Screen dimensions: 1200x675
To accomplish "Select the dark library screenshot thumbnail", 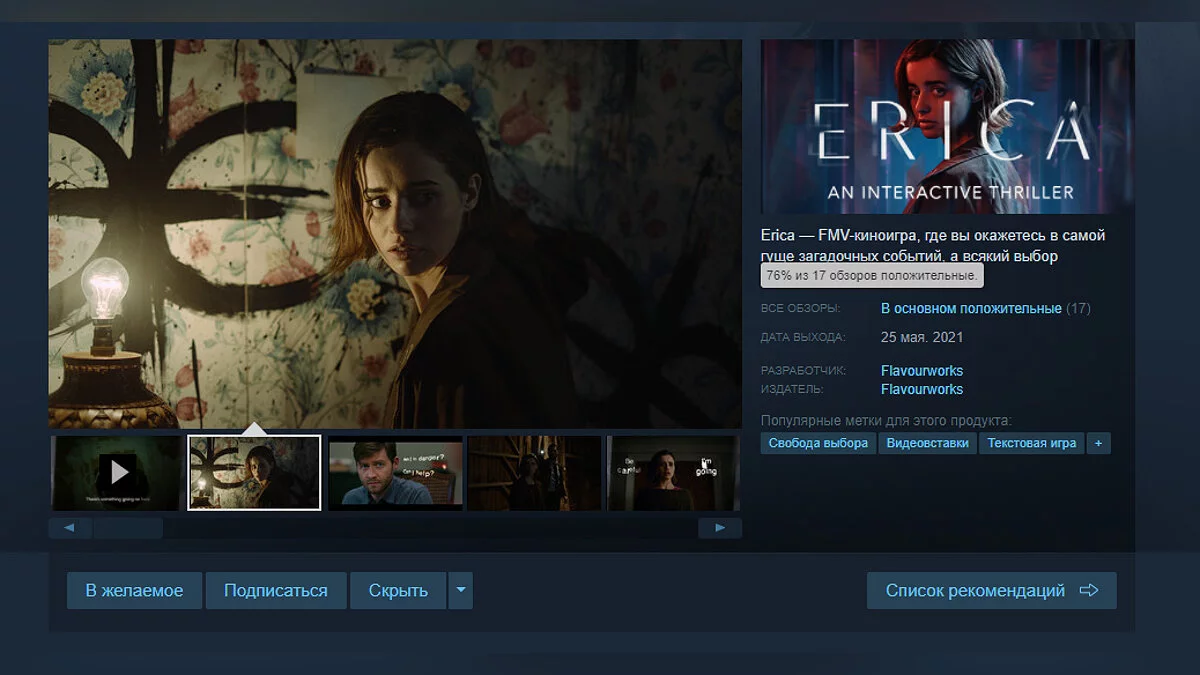I will click(534, 472).
